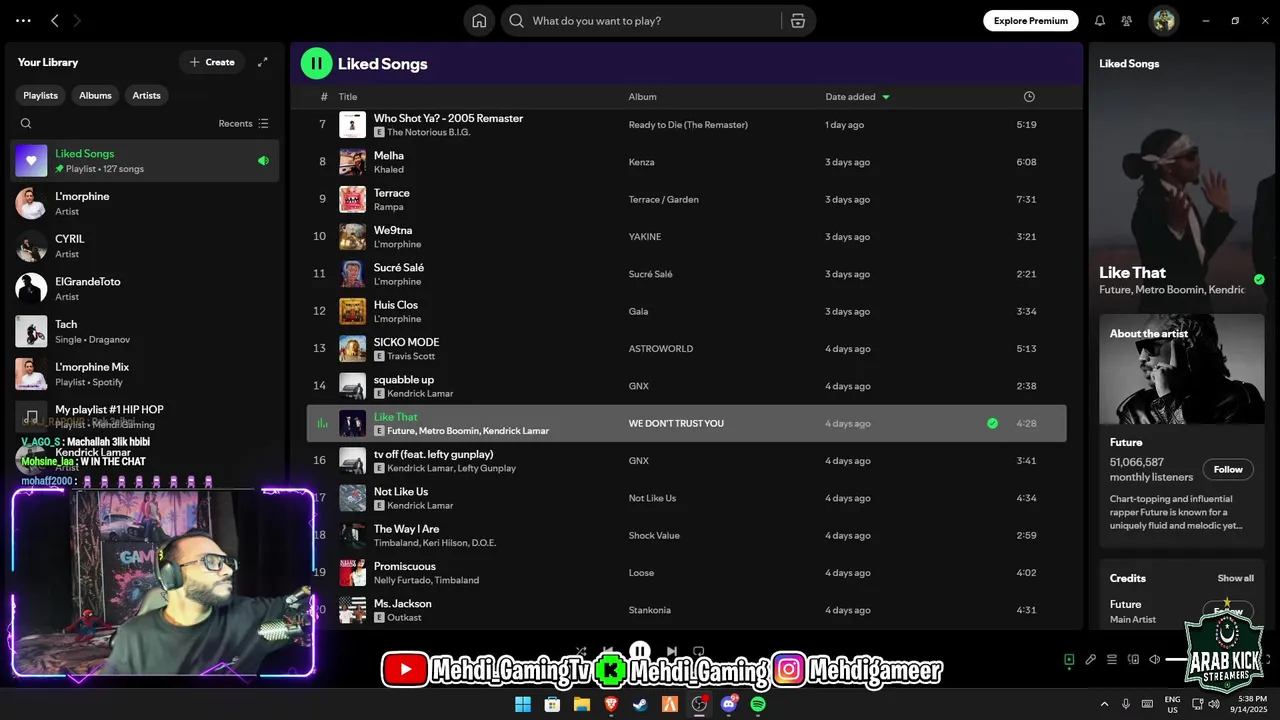Open the microphone icon in system tray

pyautogui.click(x=1126, y=704)
